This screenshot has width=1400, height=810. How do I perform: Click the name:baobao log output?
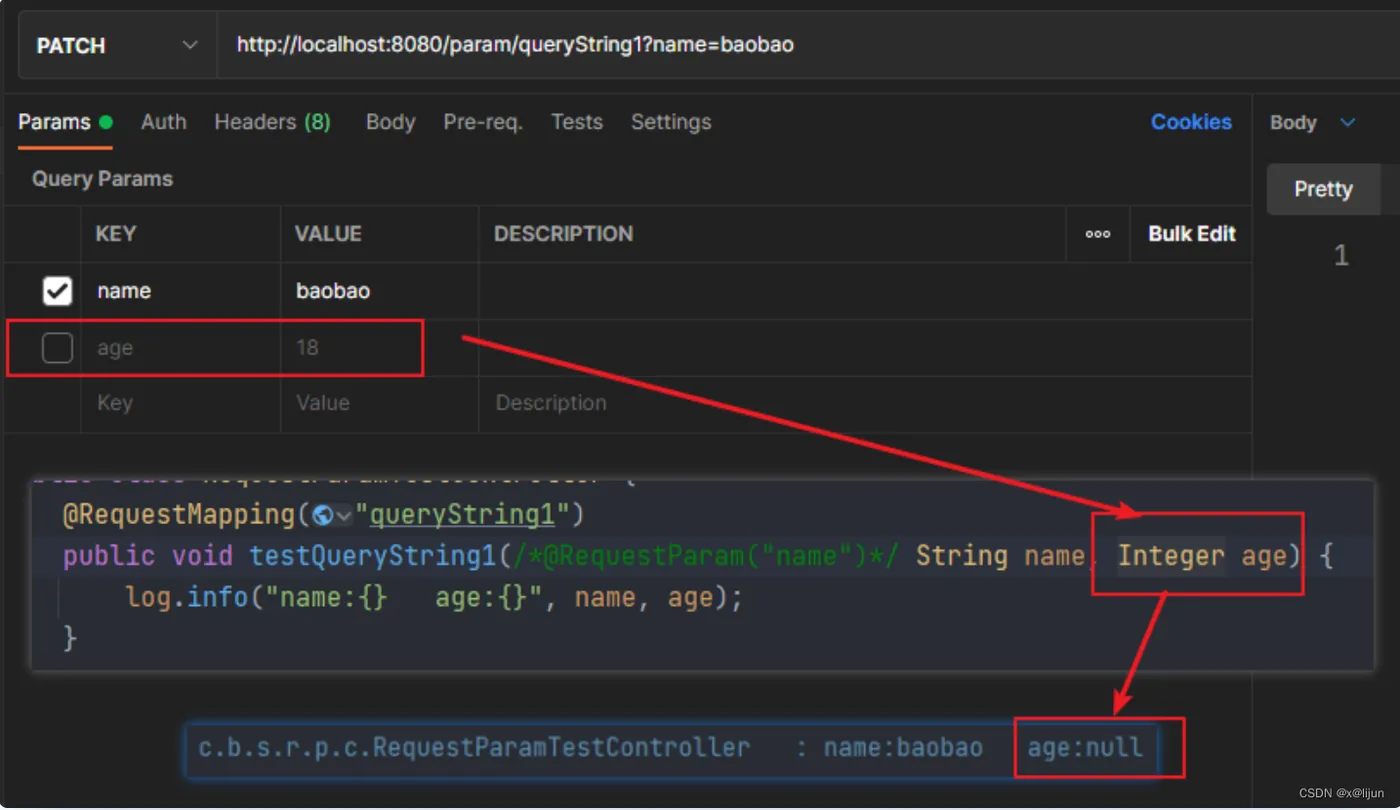point(903,748)
